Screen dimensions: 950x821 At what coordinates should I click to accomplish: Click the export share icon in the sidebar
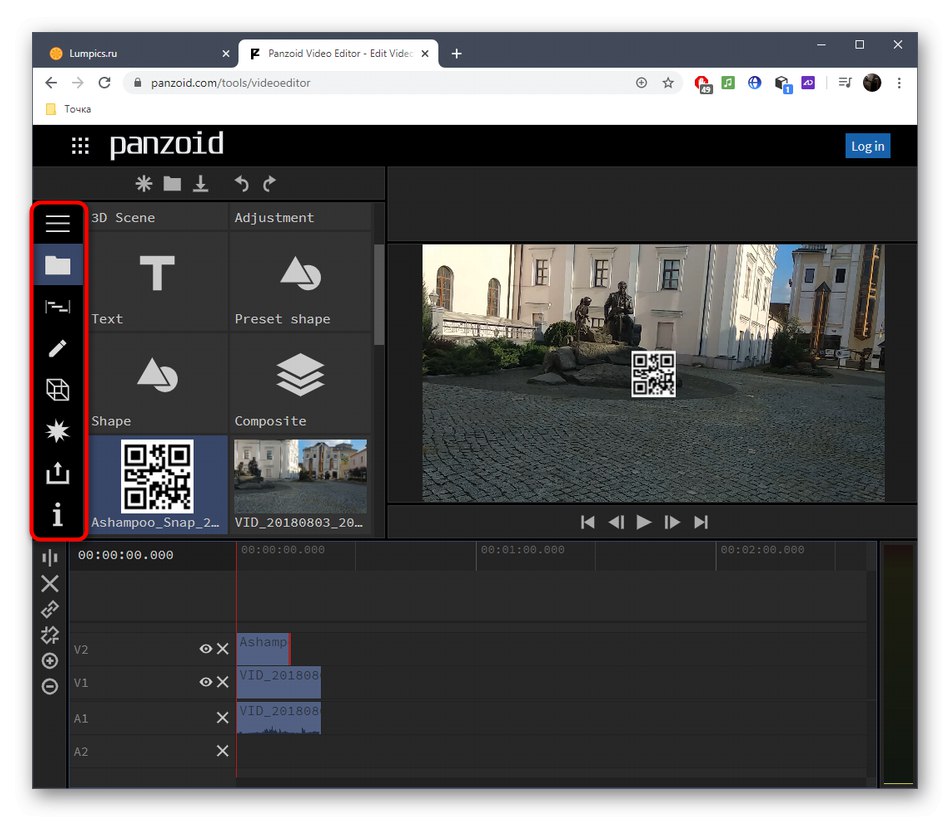tap(58, 473)
